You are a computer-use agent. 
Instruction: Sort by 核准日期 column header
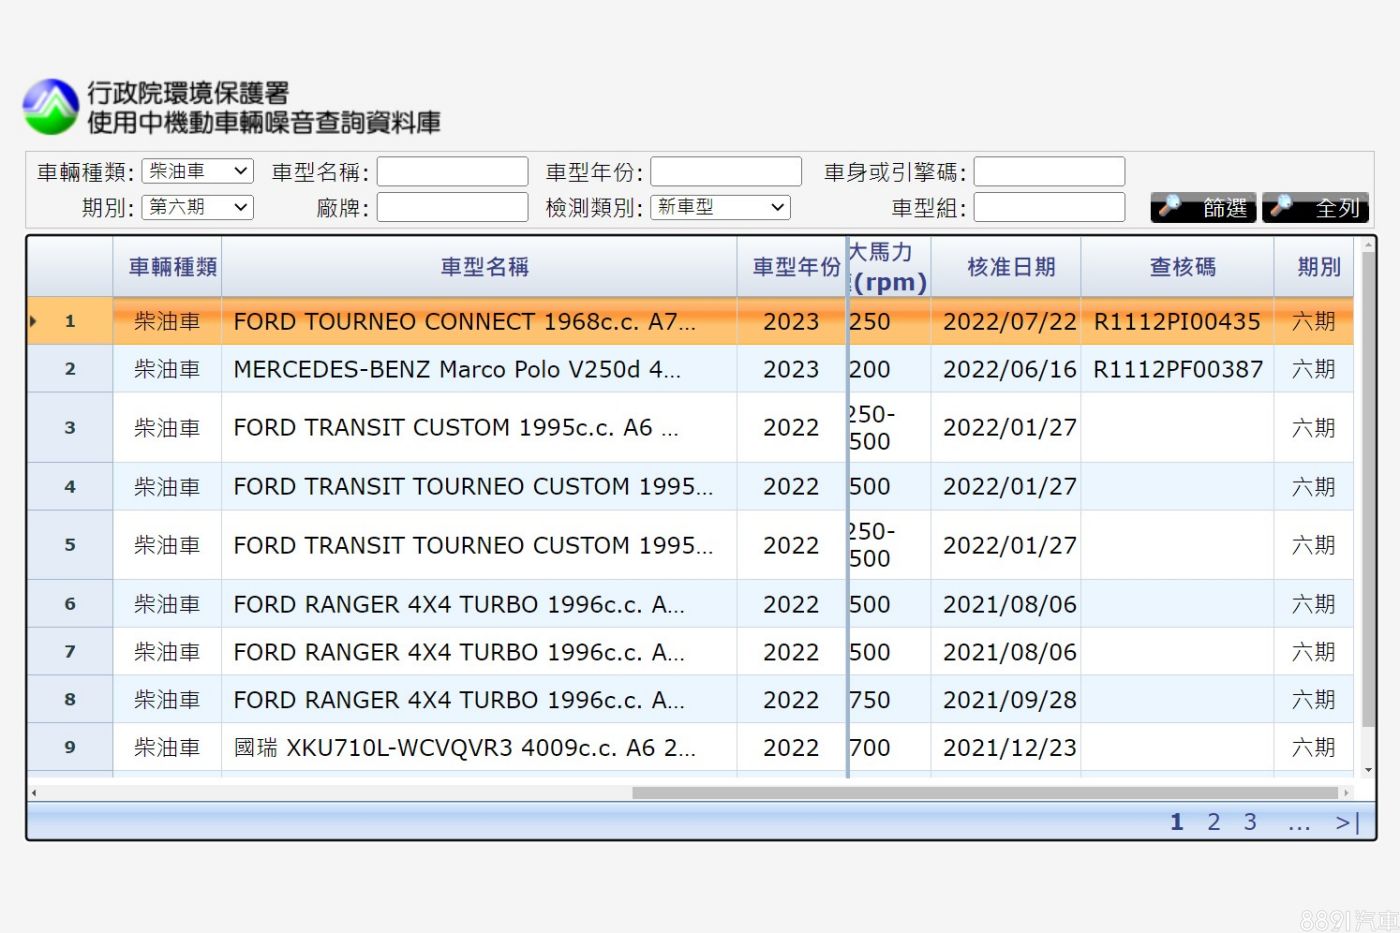(x=1011, y=267)
